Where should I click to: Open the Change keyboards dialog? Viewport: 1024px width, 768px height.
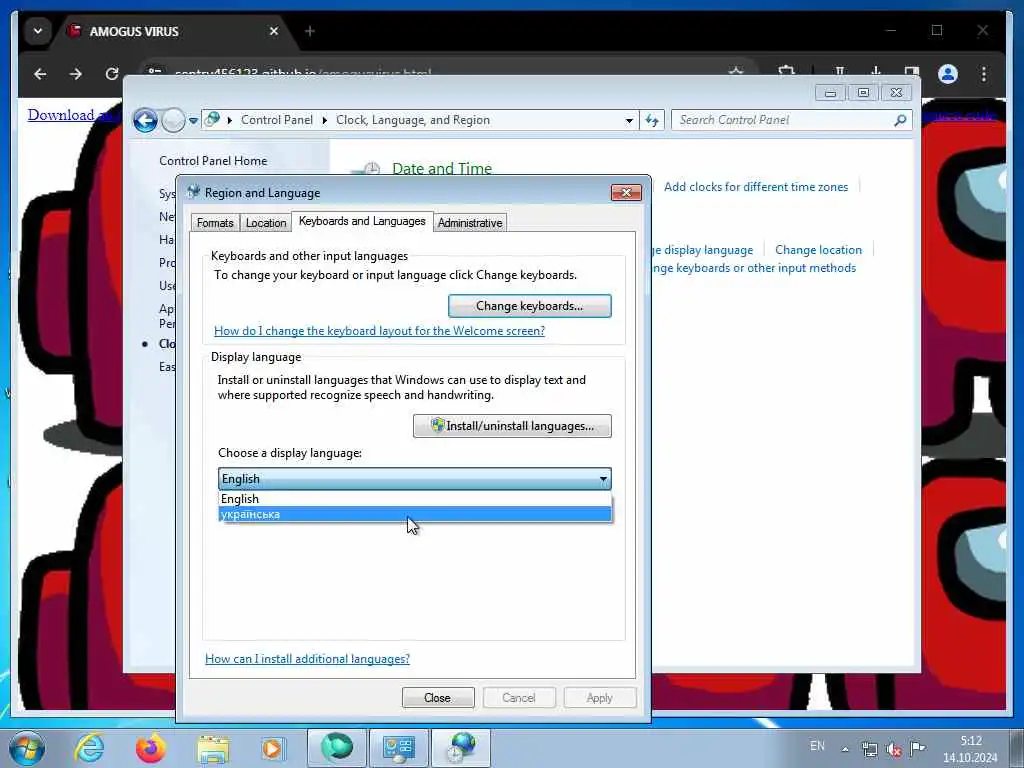tap(530, 306)
